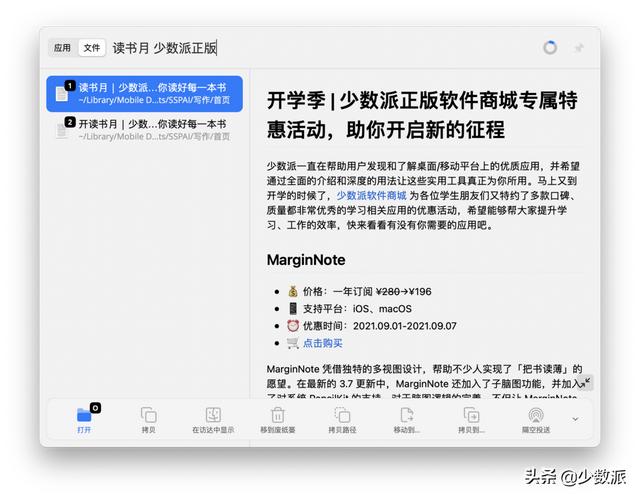Viewport: 640px width, 499px height.
Task: Switch to the 文件 tab
Action: [92, 48]
